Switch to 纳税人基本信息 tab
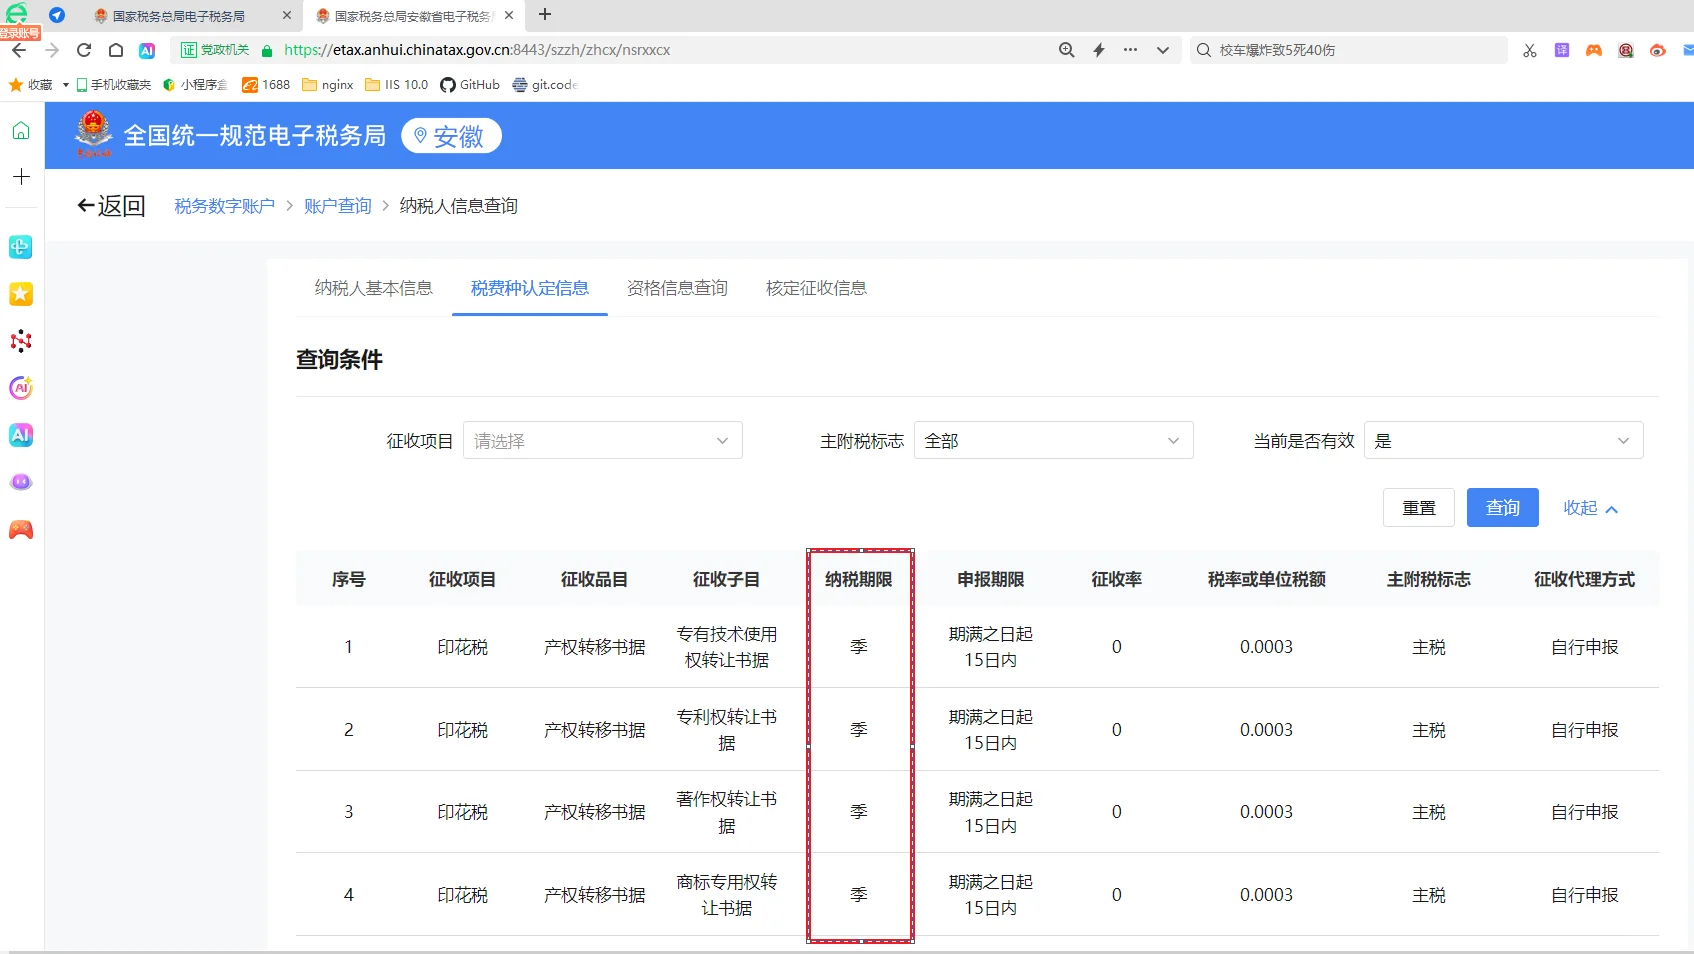This screenshot has height=954, width=1694. (374, 288)
